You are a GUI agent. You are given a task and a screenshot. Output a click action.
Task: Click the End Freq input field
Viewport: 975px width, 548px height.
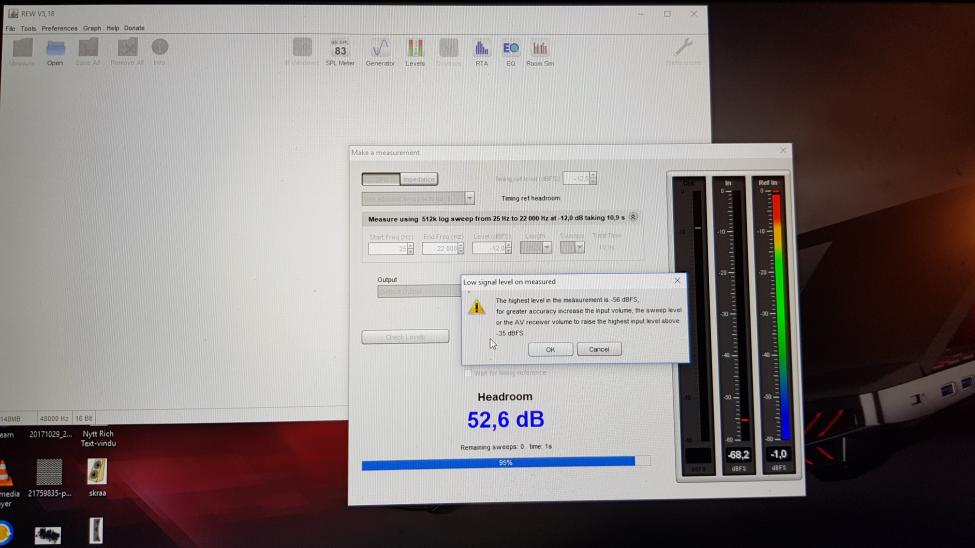point(440,249)
